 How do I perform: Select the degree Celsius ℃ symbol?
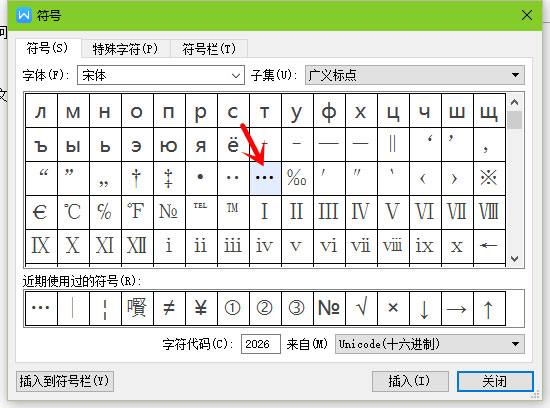click(x=73, y=212)
